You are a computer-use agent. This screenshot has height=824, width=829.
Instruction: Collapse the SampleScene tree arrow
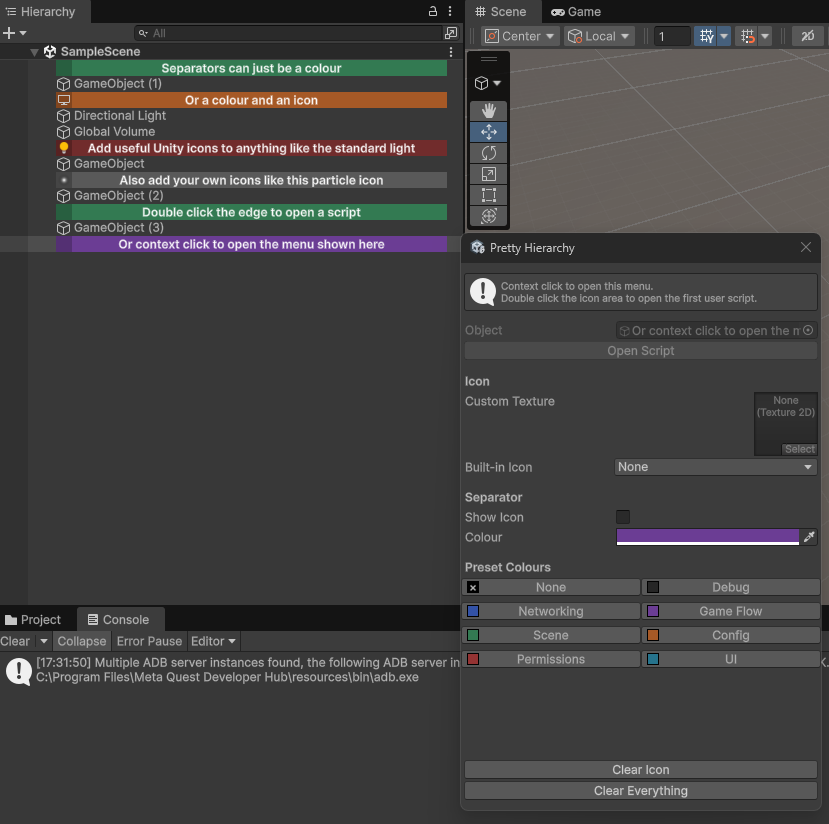[x=34, y=52]
